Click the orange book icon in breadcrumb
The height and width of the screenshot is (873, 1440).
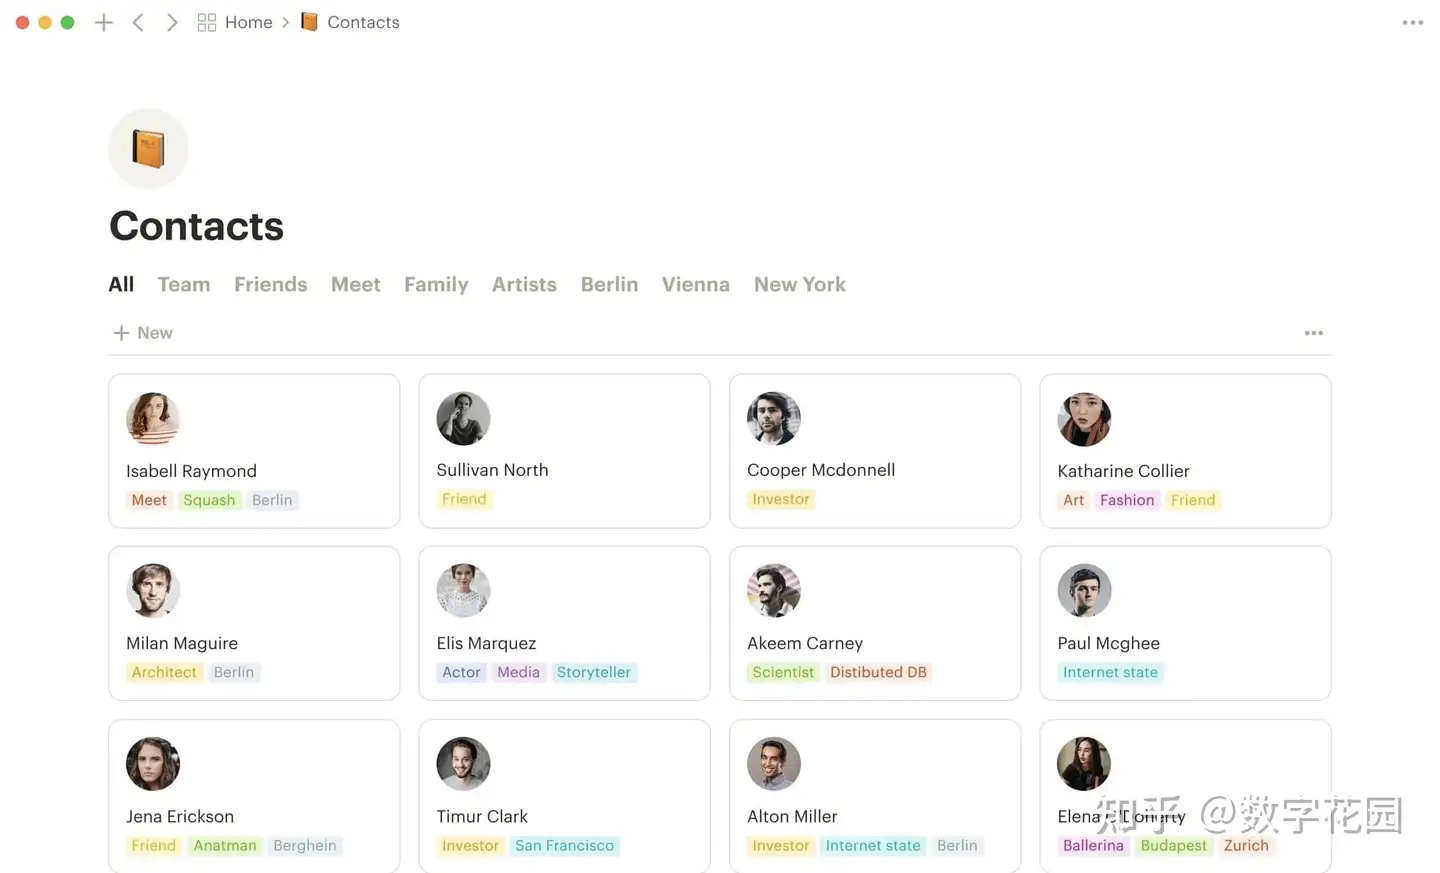click(x=309, y=22)
